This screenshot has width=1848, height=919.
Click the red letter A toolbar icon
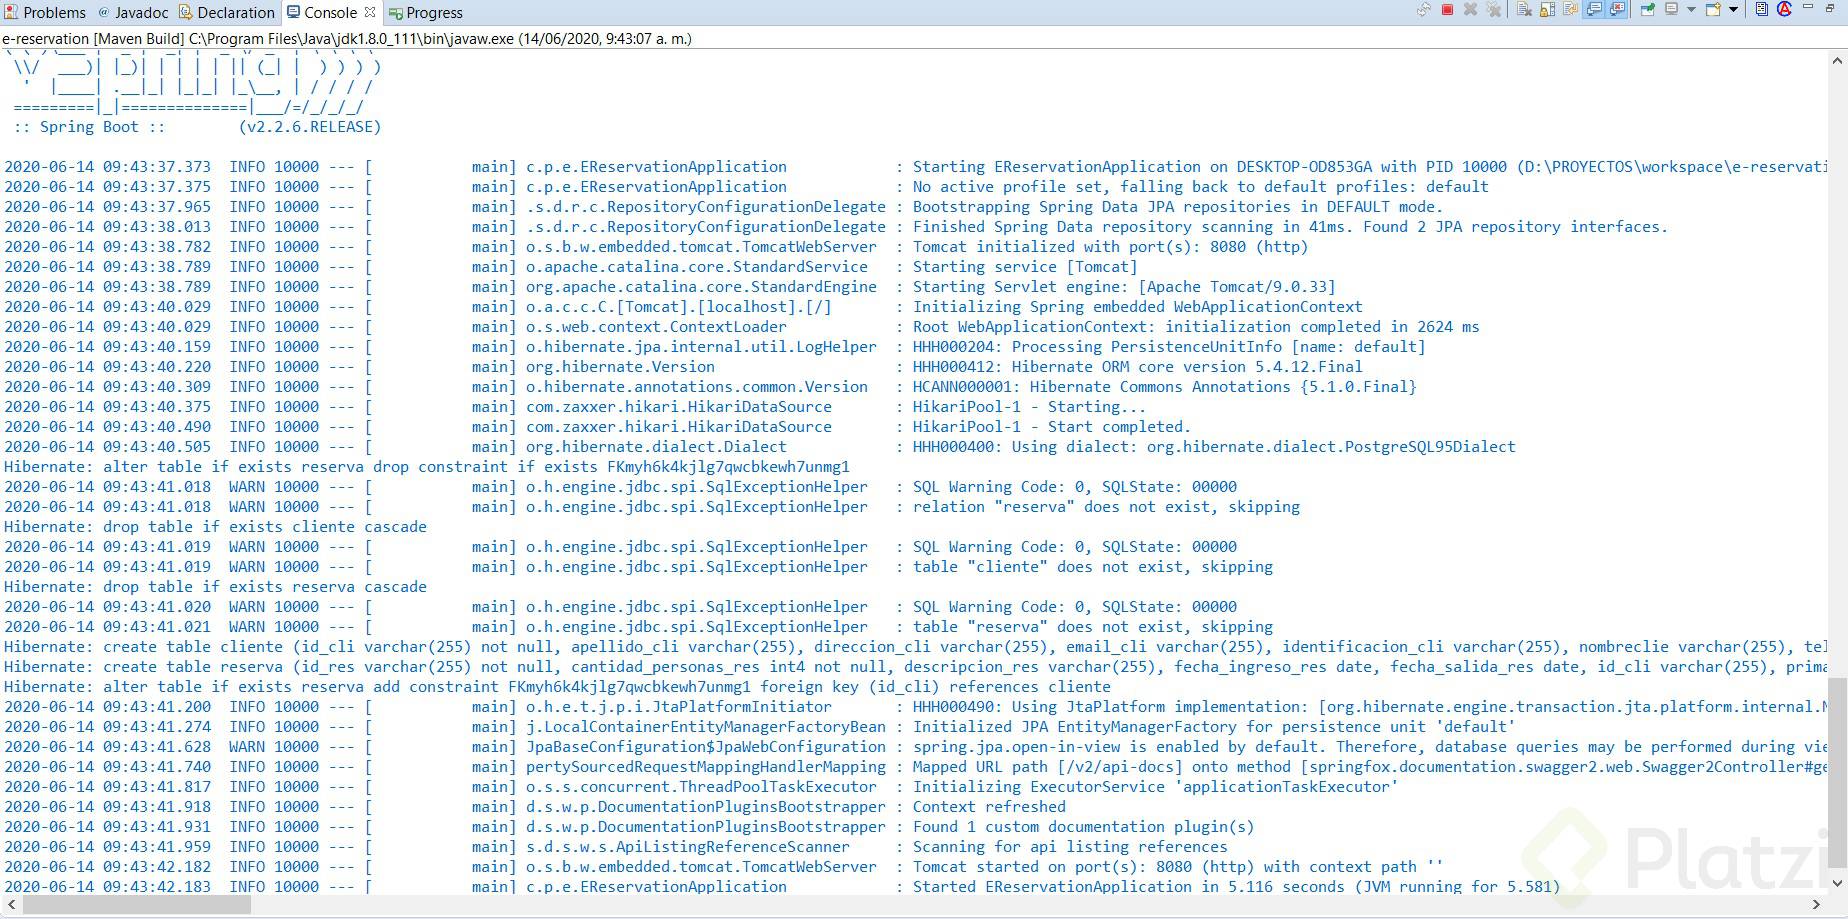click(1784, 9)
